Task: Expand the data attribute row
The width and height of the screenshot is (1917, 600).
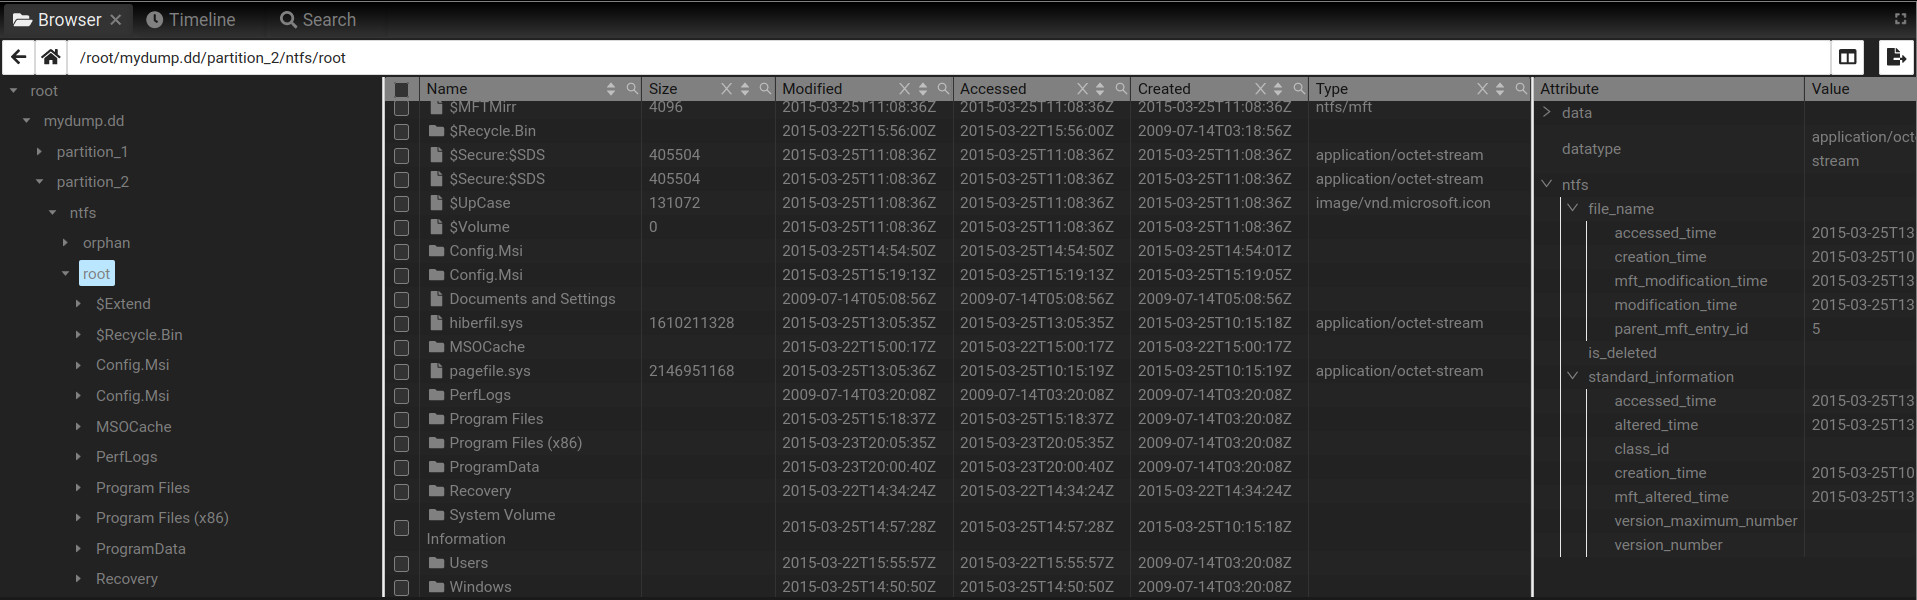Action: point(1547,112)
